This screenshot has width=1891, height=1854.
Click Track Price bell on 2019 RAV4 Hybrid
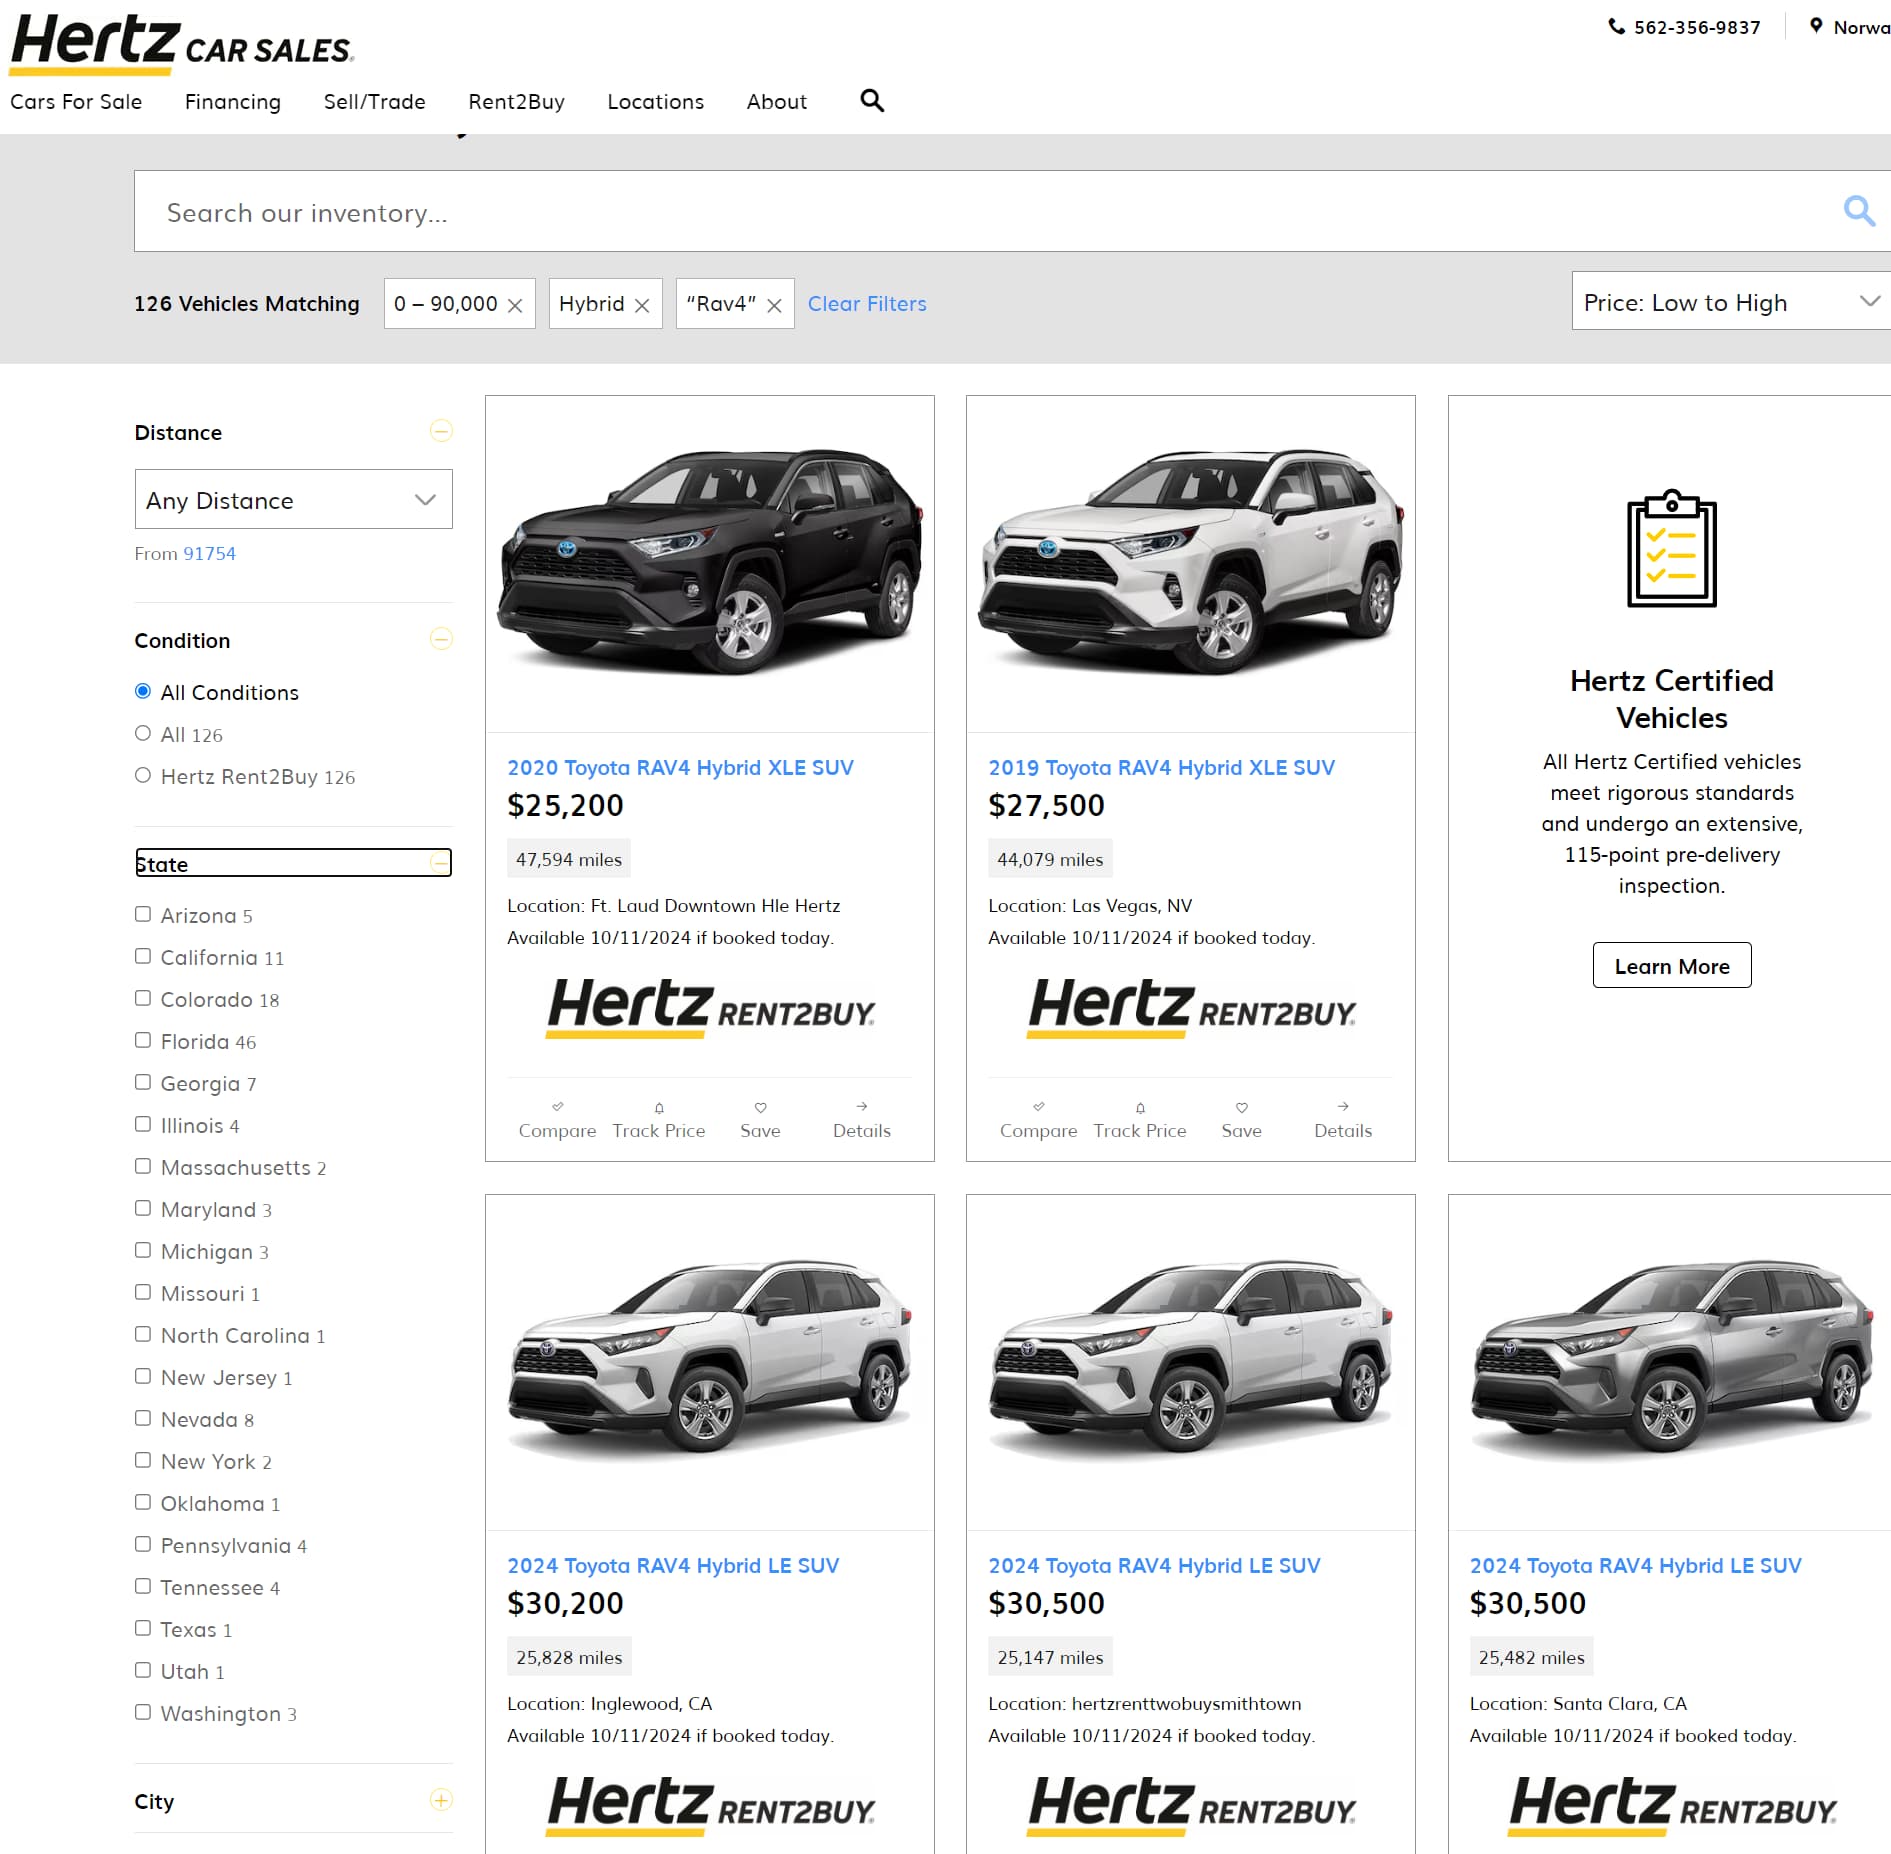1139,1107
